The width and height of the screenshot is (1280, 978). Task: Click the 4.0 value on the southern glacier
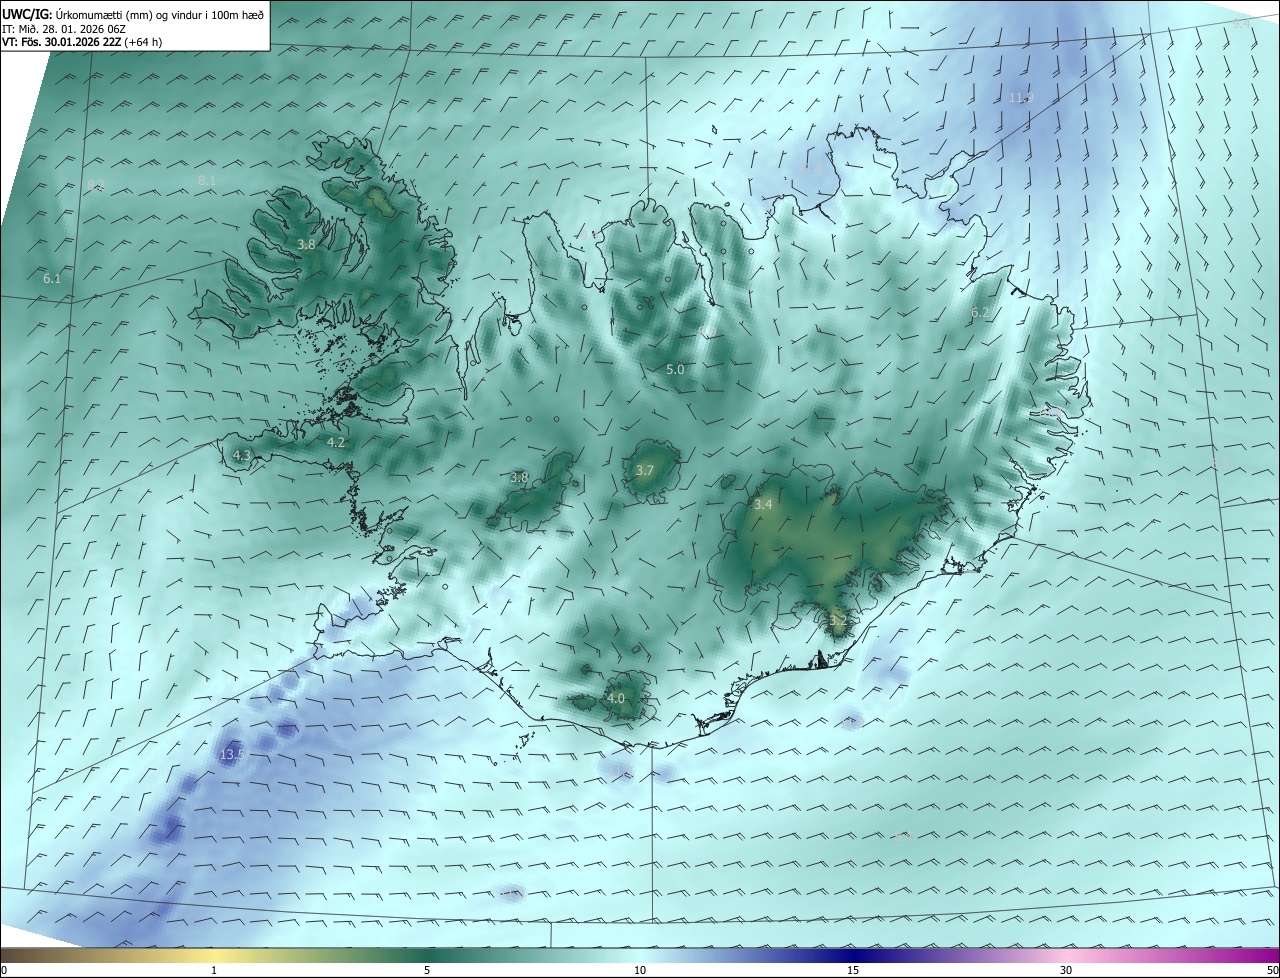[x=616, y=698]
